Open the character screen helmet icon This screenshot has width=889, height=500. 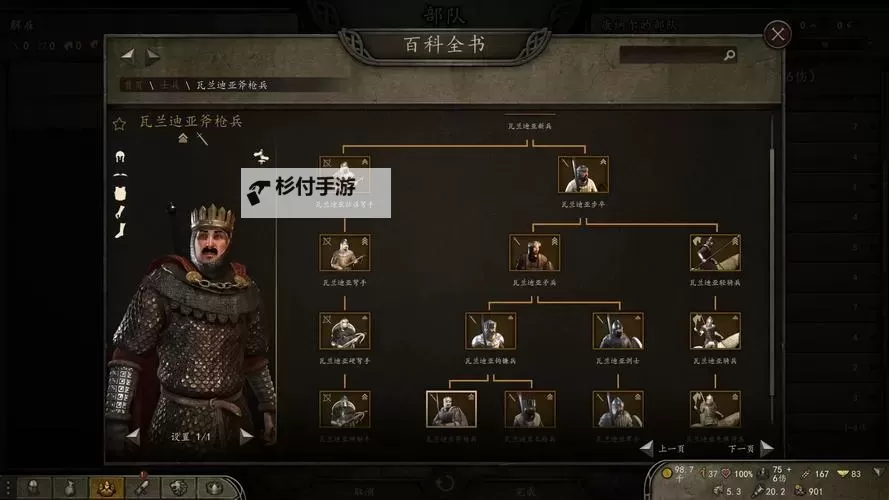coord(33,487)
